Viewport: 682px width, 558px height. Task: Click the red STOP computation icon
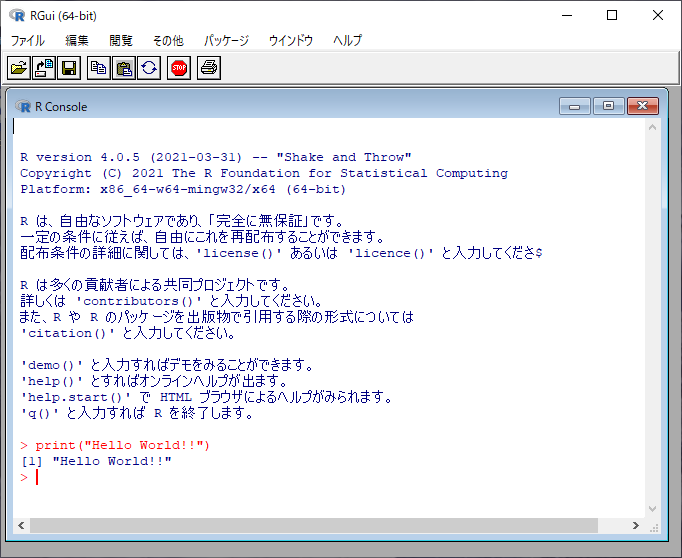[x=179, y=68]
